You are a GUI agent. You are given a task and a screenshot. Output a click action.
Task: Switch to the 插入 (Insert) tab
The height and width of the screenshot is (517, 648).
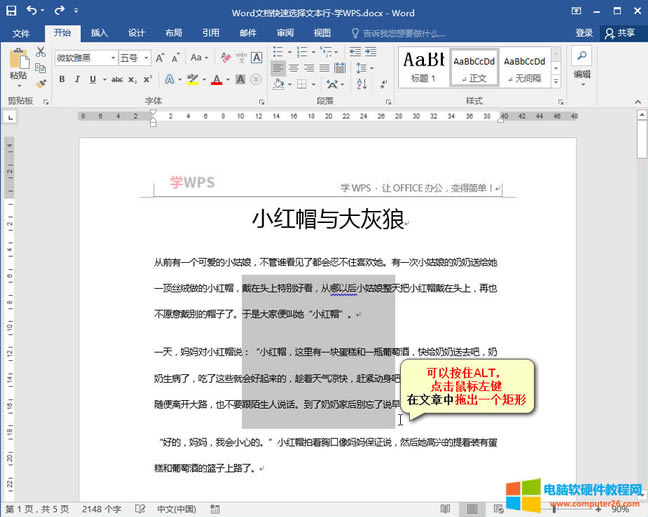[99, 33]
